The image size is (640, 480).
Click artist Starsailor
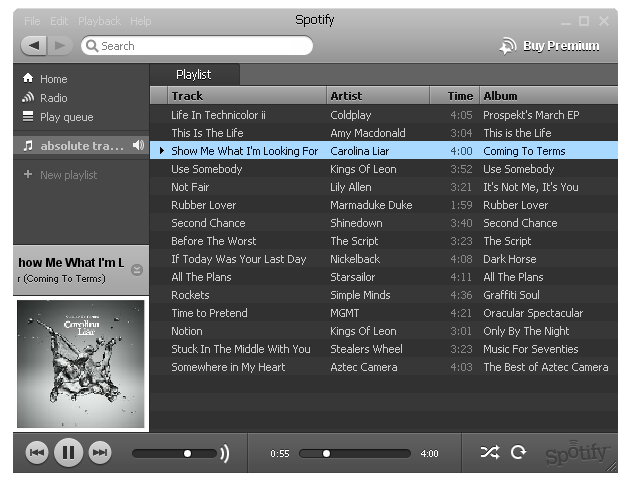pyautogui.click(x=353, y=277)
